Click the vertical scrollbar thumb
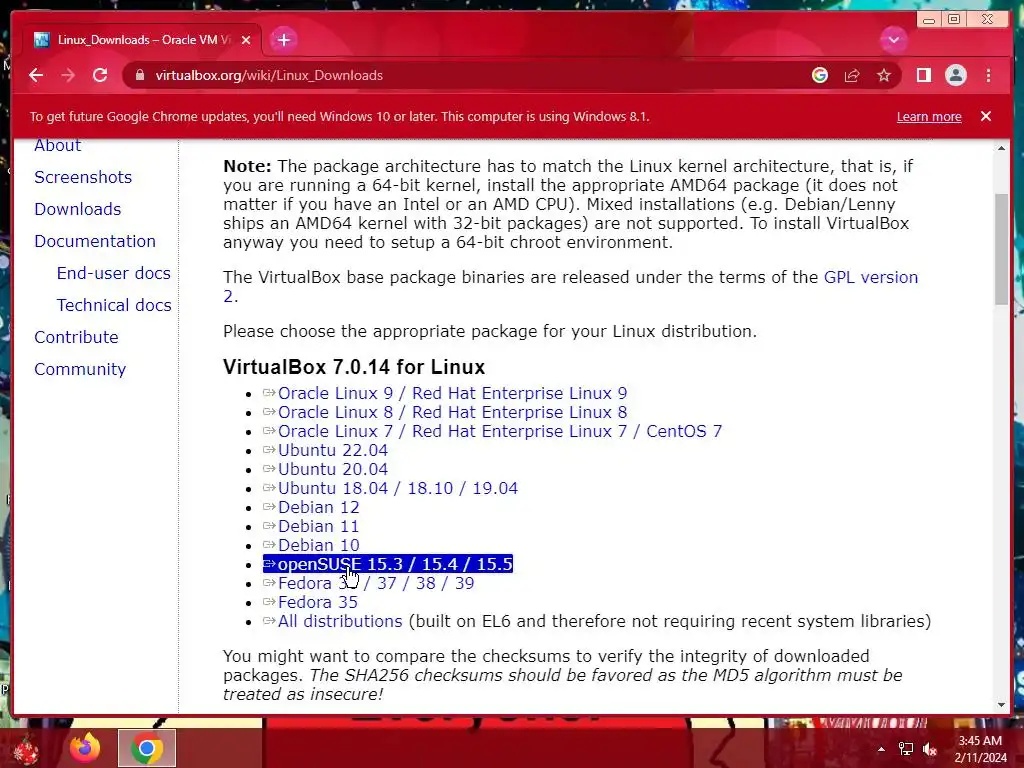The image size is (1024, 768). (1001, 249)
